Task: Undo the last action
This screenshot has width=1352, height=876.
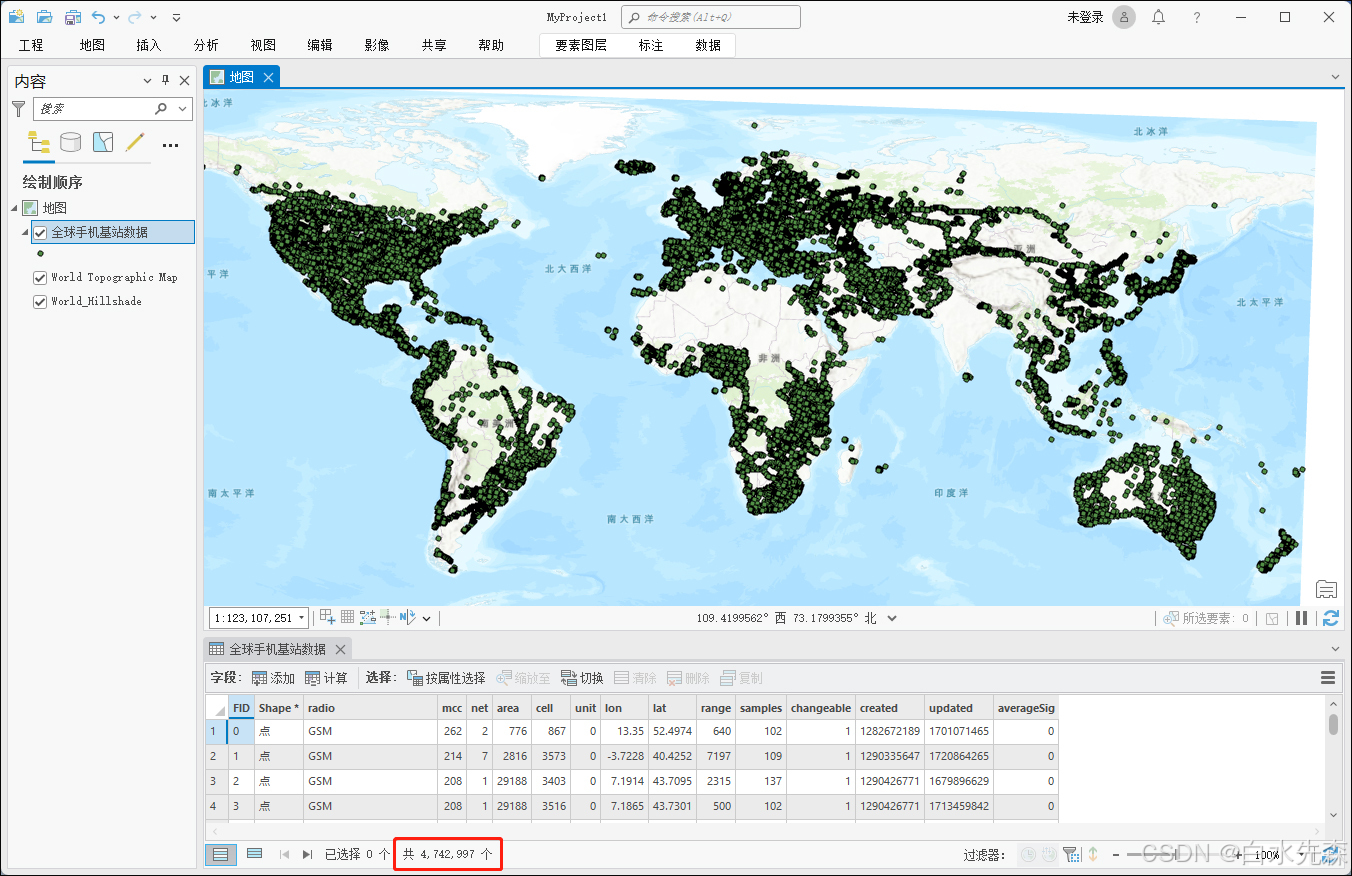Action: click(98, 17)
